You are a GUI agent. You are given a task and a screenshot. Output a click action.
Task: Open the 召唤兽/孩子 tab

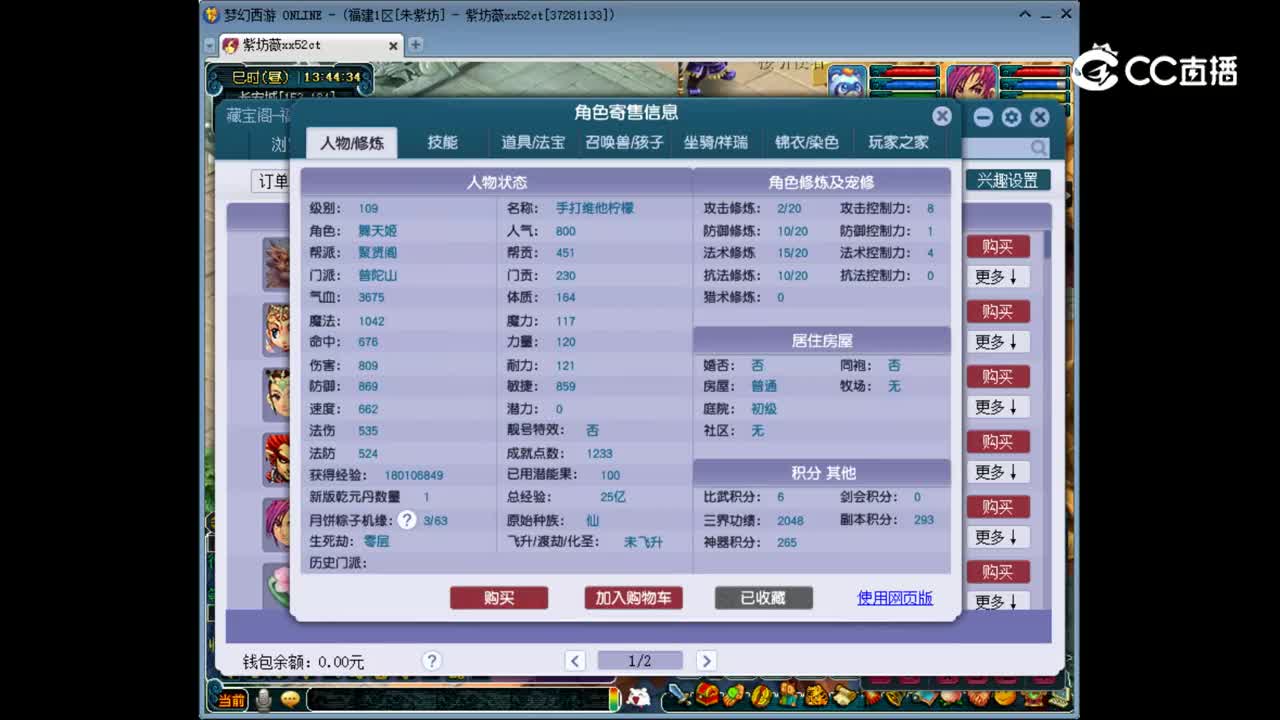624,143
